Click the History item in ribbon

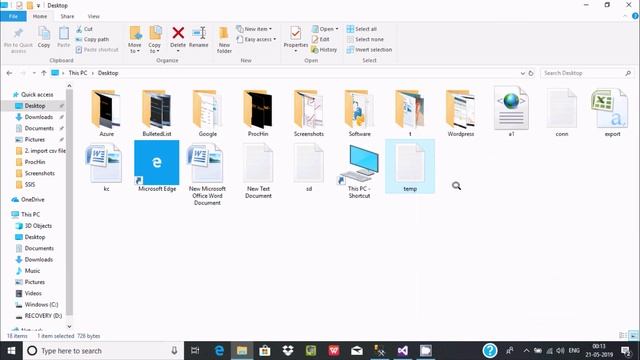tap(324, 49)
